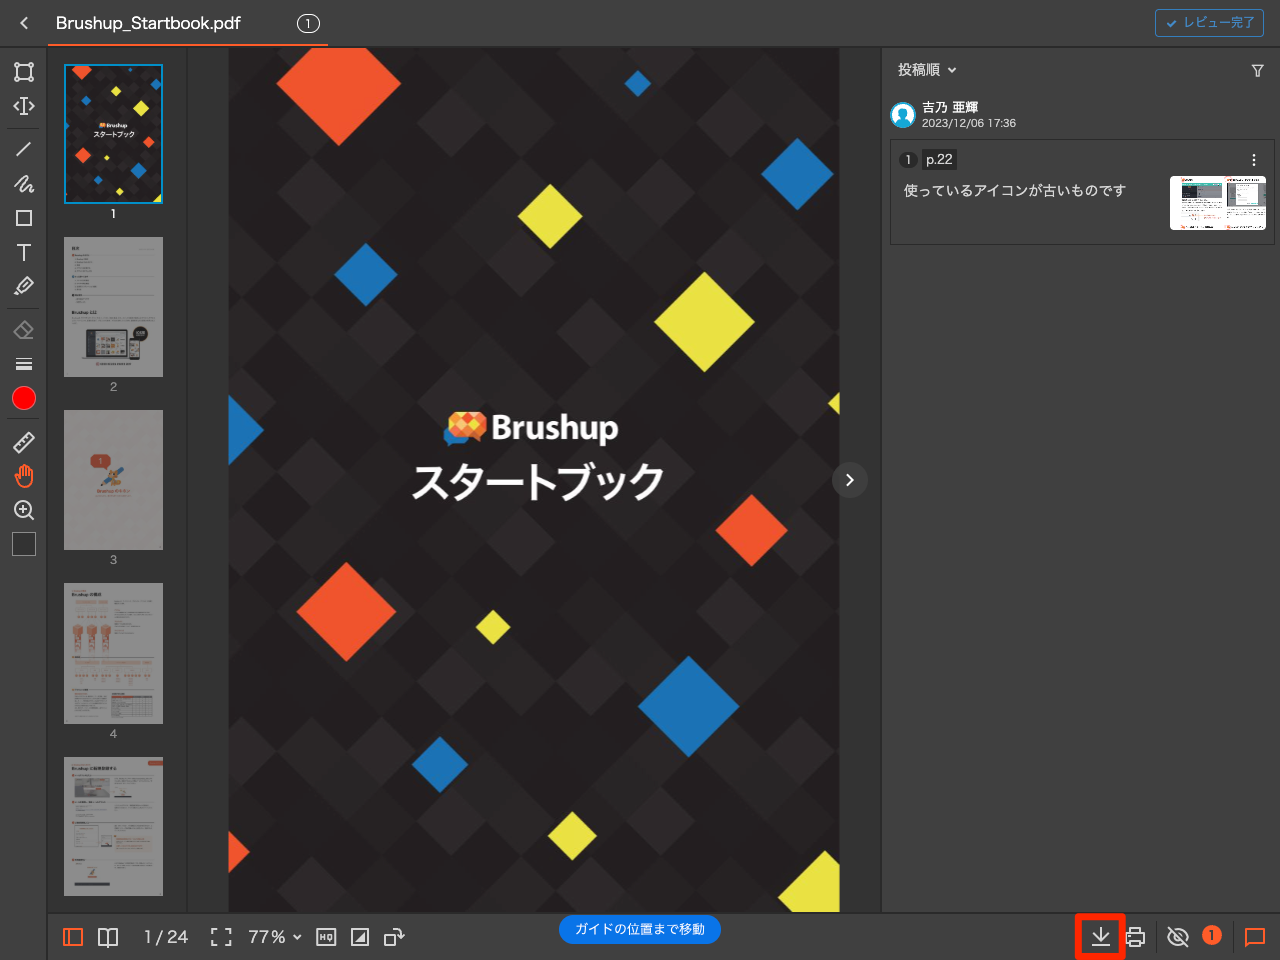Select the rectangle annotation tool

tap(23, 217)
